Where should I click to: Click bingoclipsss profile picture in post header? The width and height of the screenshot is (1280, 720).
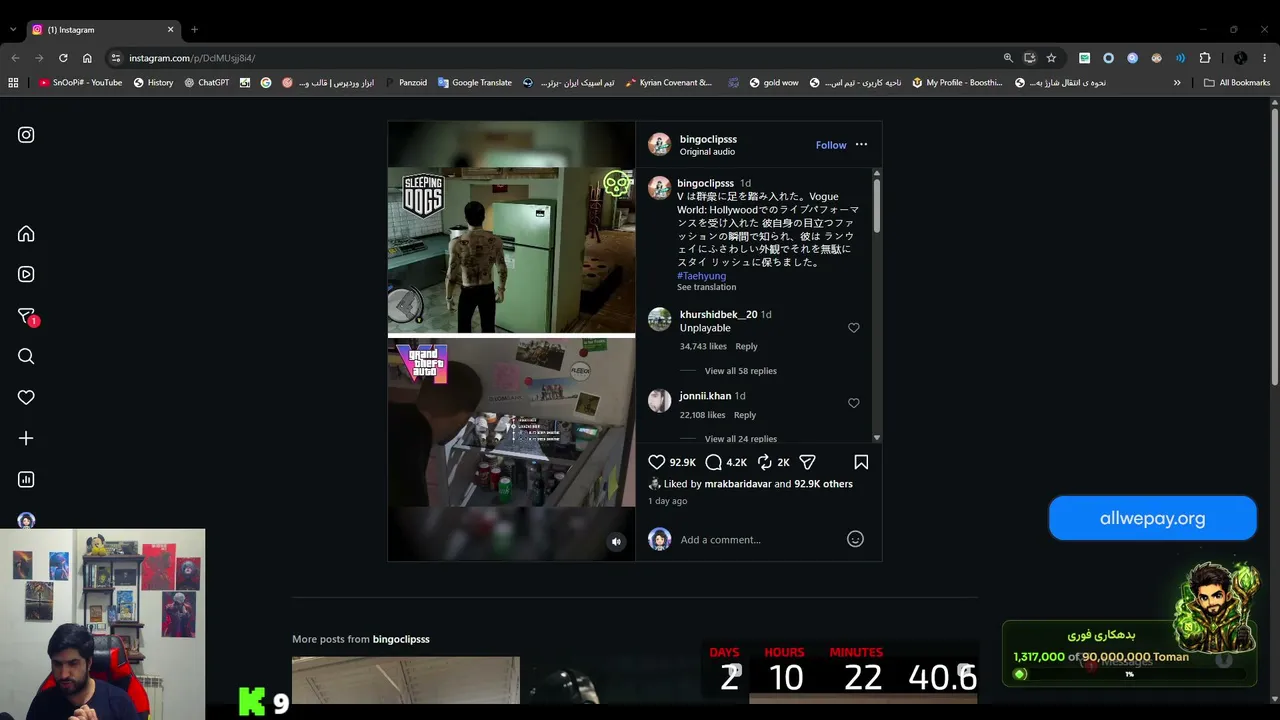point(659,144)
